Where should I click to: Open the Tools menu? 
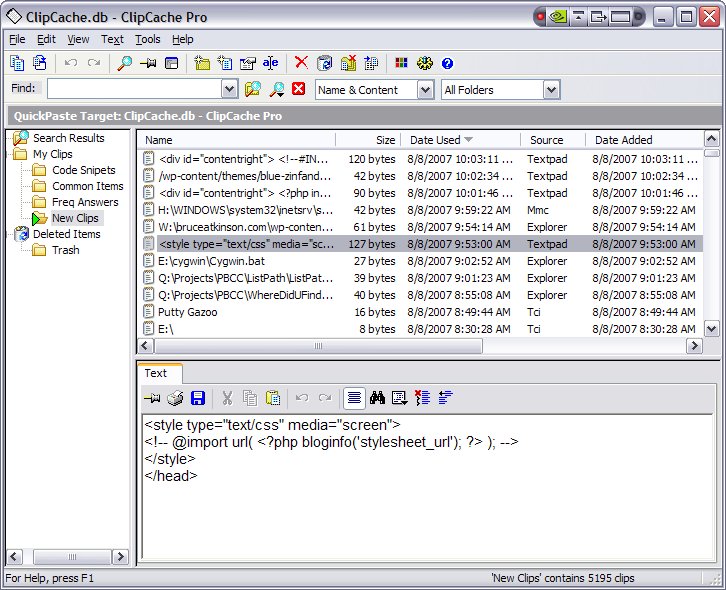(148, 39)
